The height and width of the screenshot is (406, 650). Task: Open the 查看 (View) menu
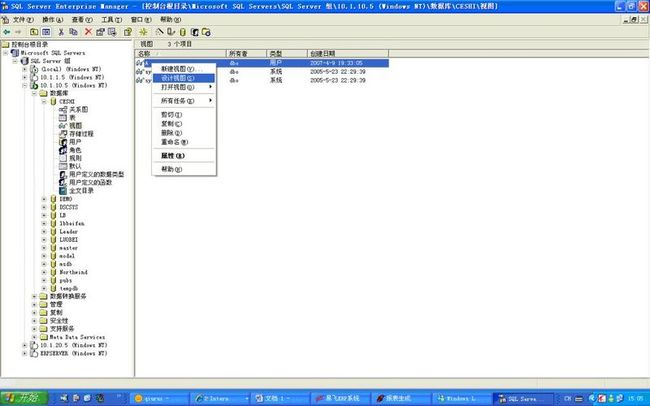click(x=82, y=19)
